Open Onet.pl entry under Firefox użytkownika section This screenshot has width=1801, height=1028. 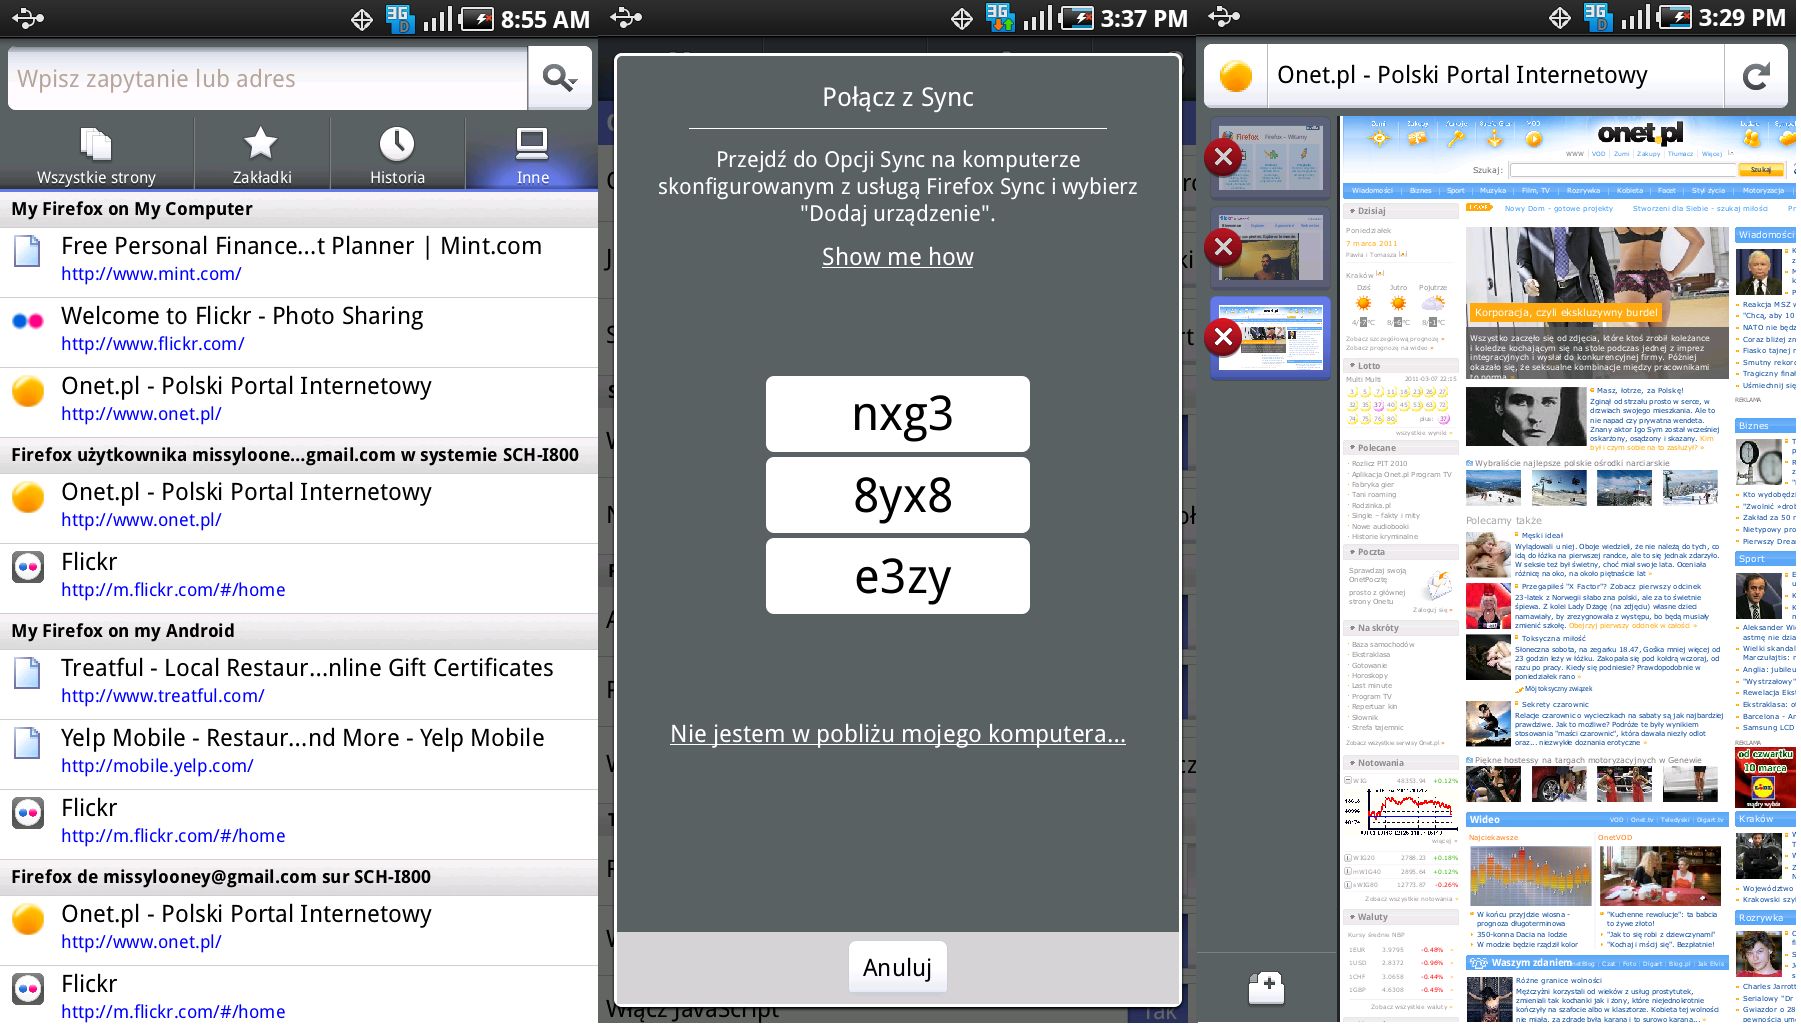pyautogui.click(x=299, y=508)
